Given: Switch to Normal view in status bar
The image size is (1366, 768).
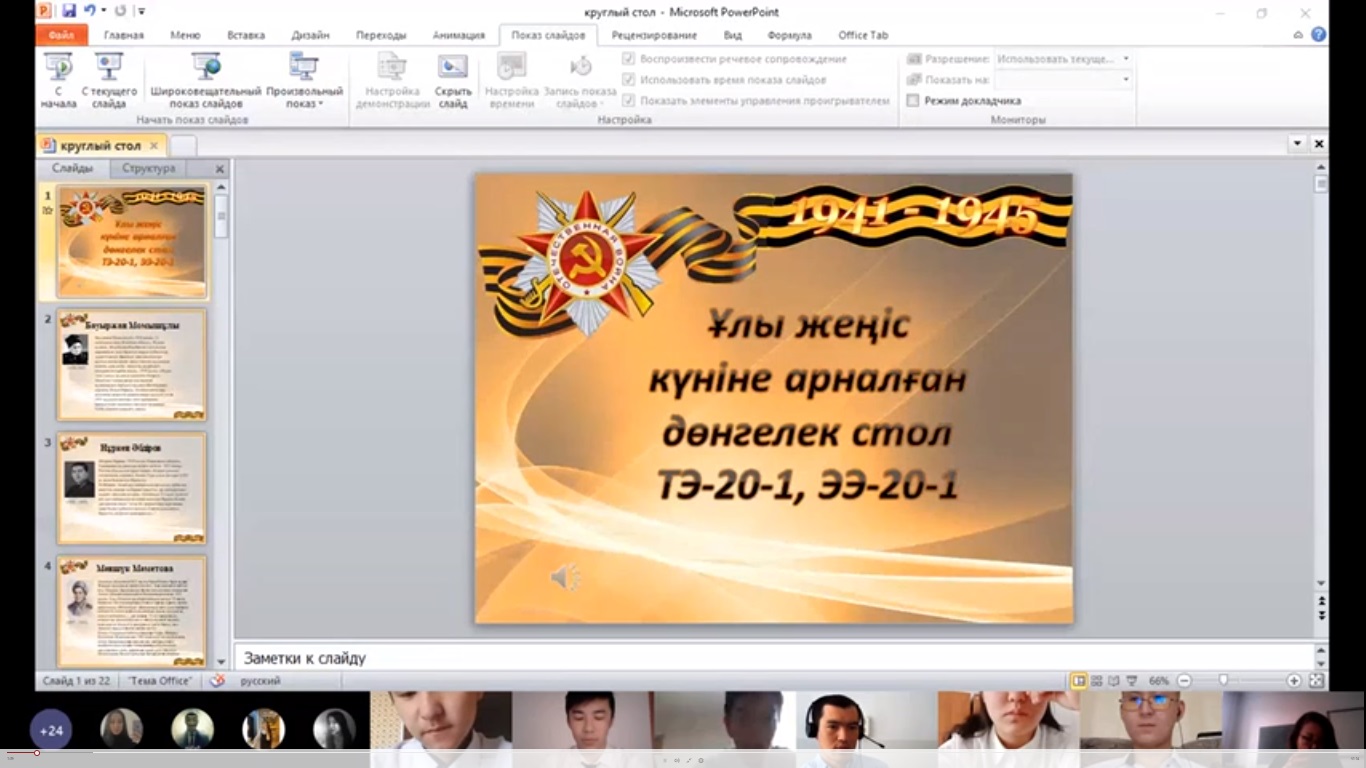Looking at the screenshot, I should 1079,681.
